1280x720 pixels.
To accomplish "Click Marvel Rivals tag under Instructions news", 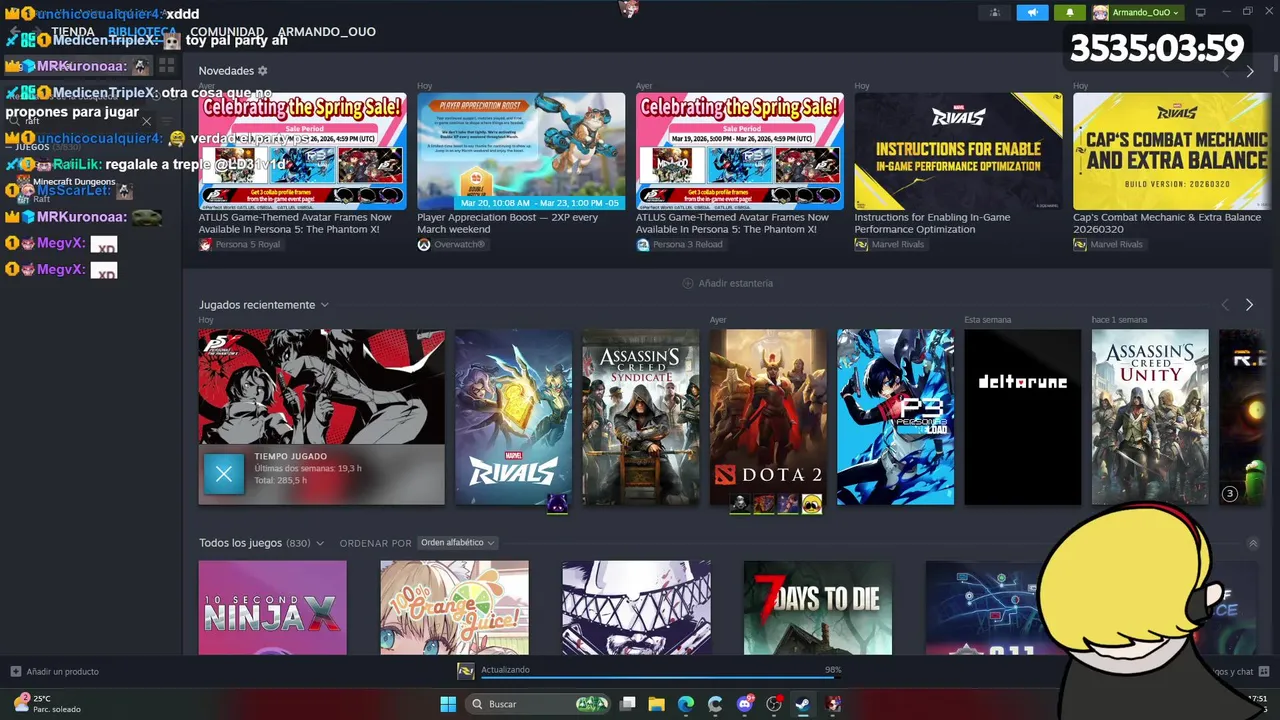I will point(890,244).
